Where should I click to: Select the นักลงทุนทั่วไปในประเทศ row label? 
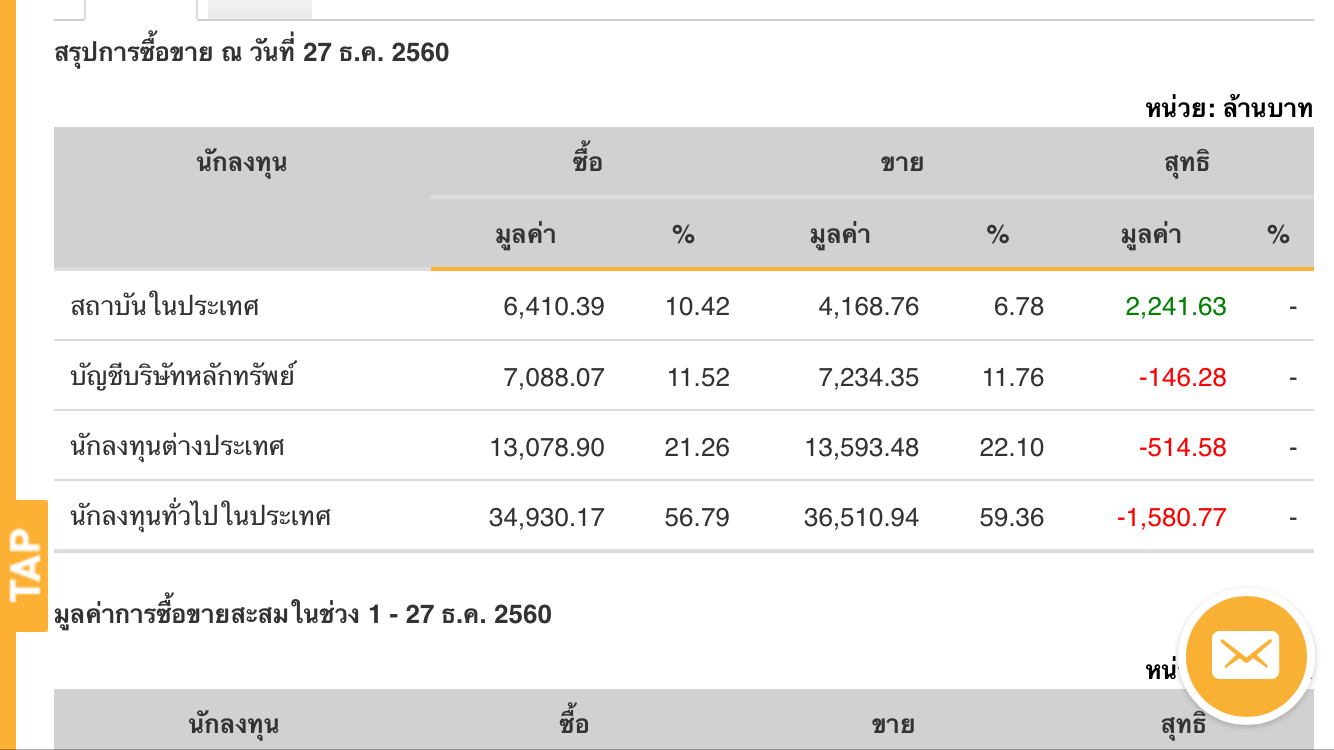click(200, 517)
